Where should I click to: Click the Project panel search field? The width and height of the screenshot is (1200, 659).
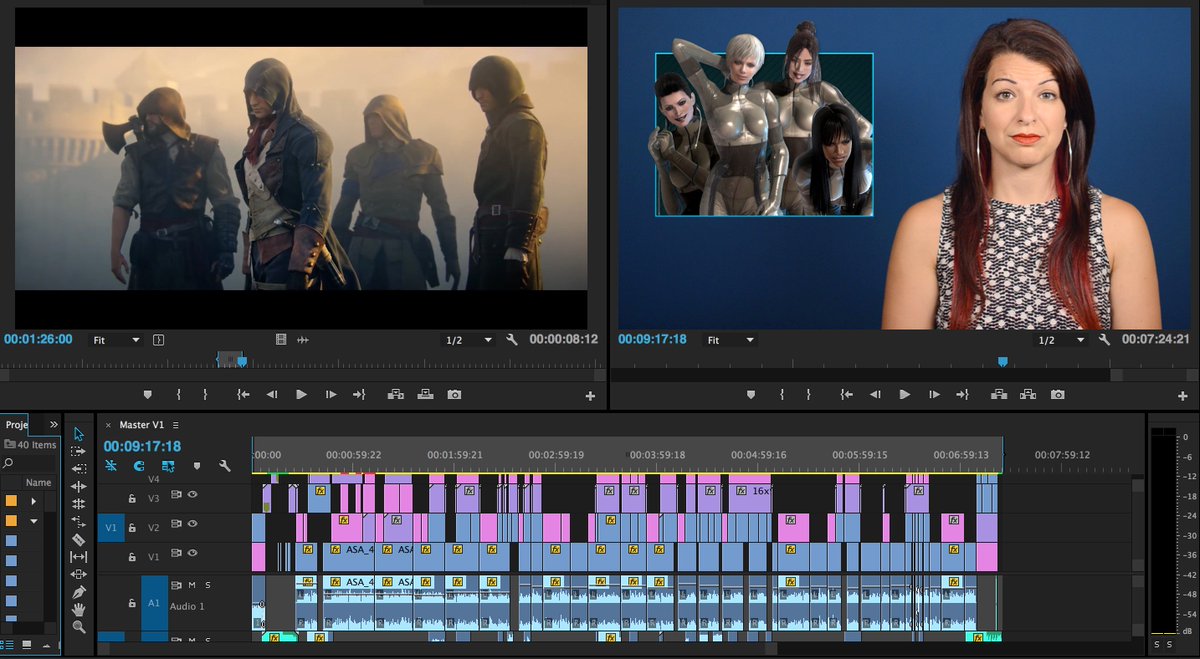[x=30, y=463]
